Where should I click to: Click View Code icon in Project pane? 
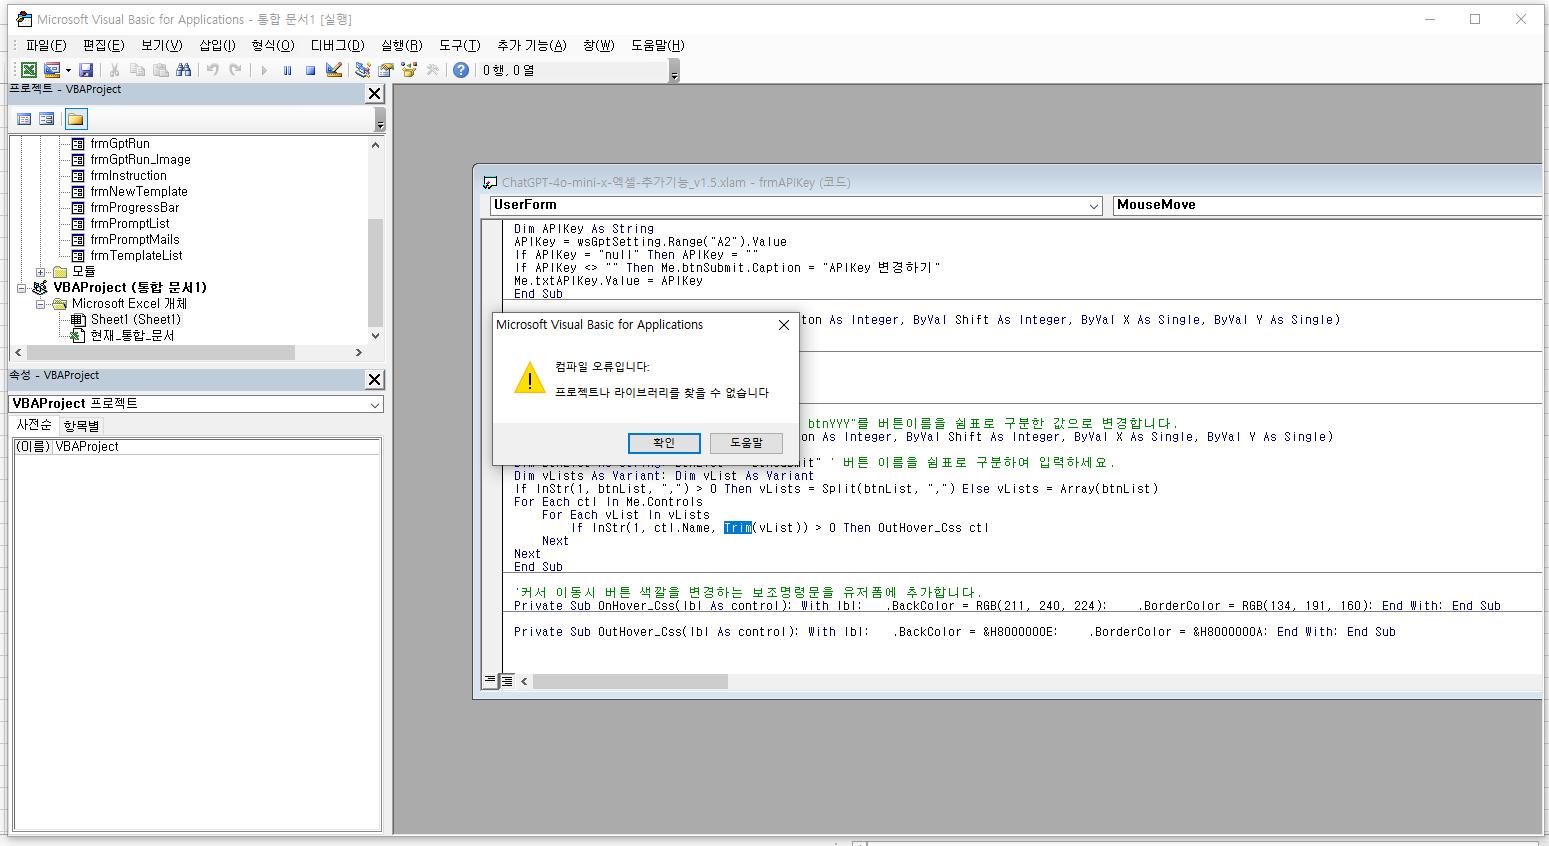[24, 119]
